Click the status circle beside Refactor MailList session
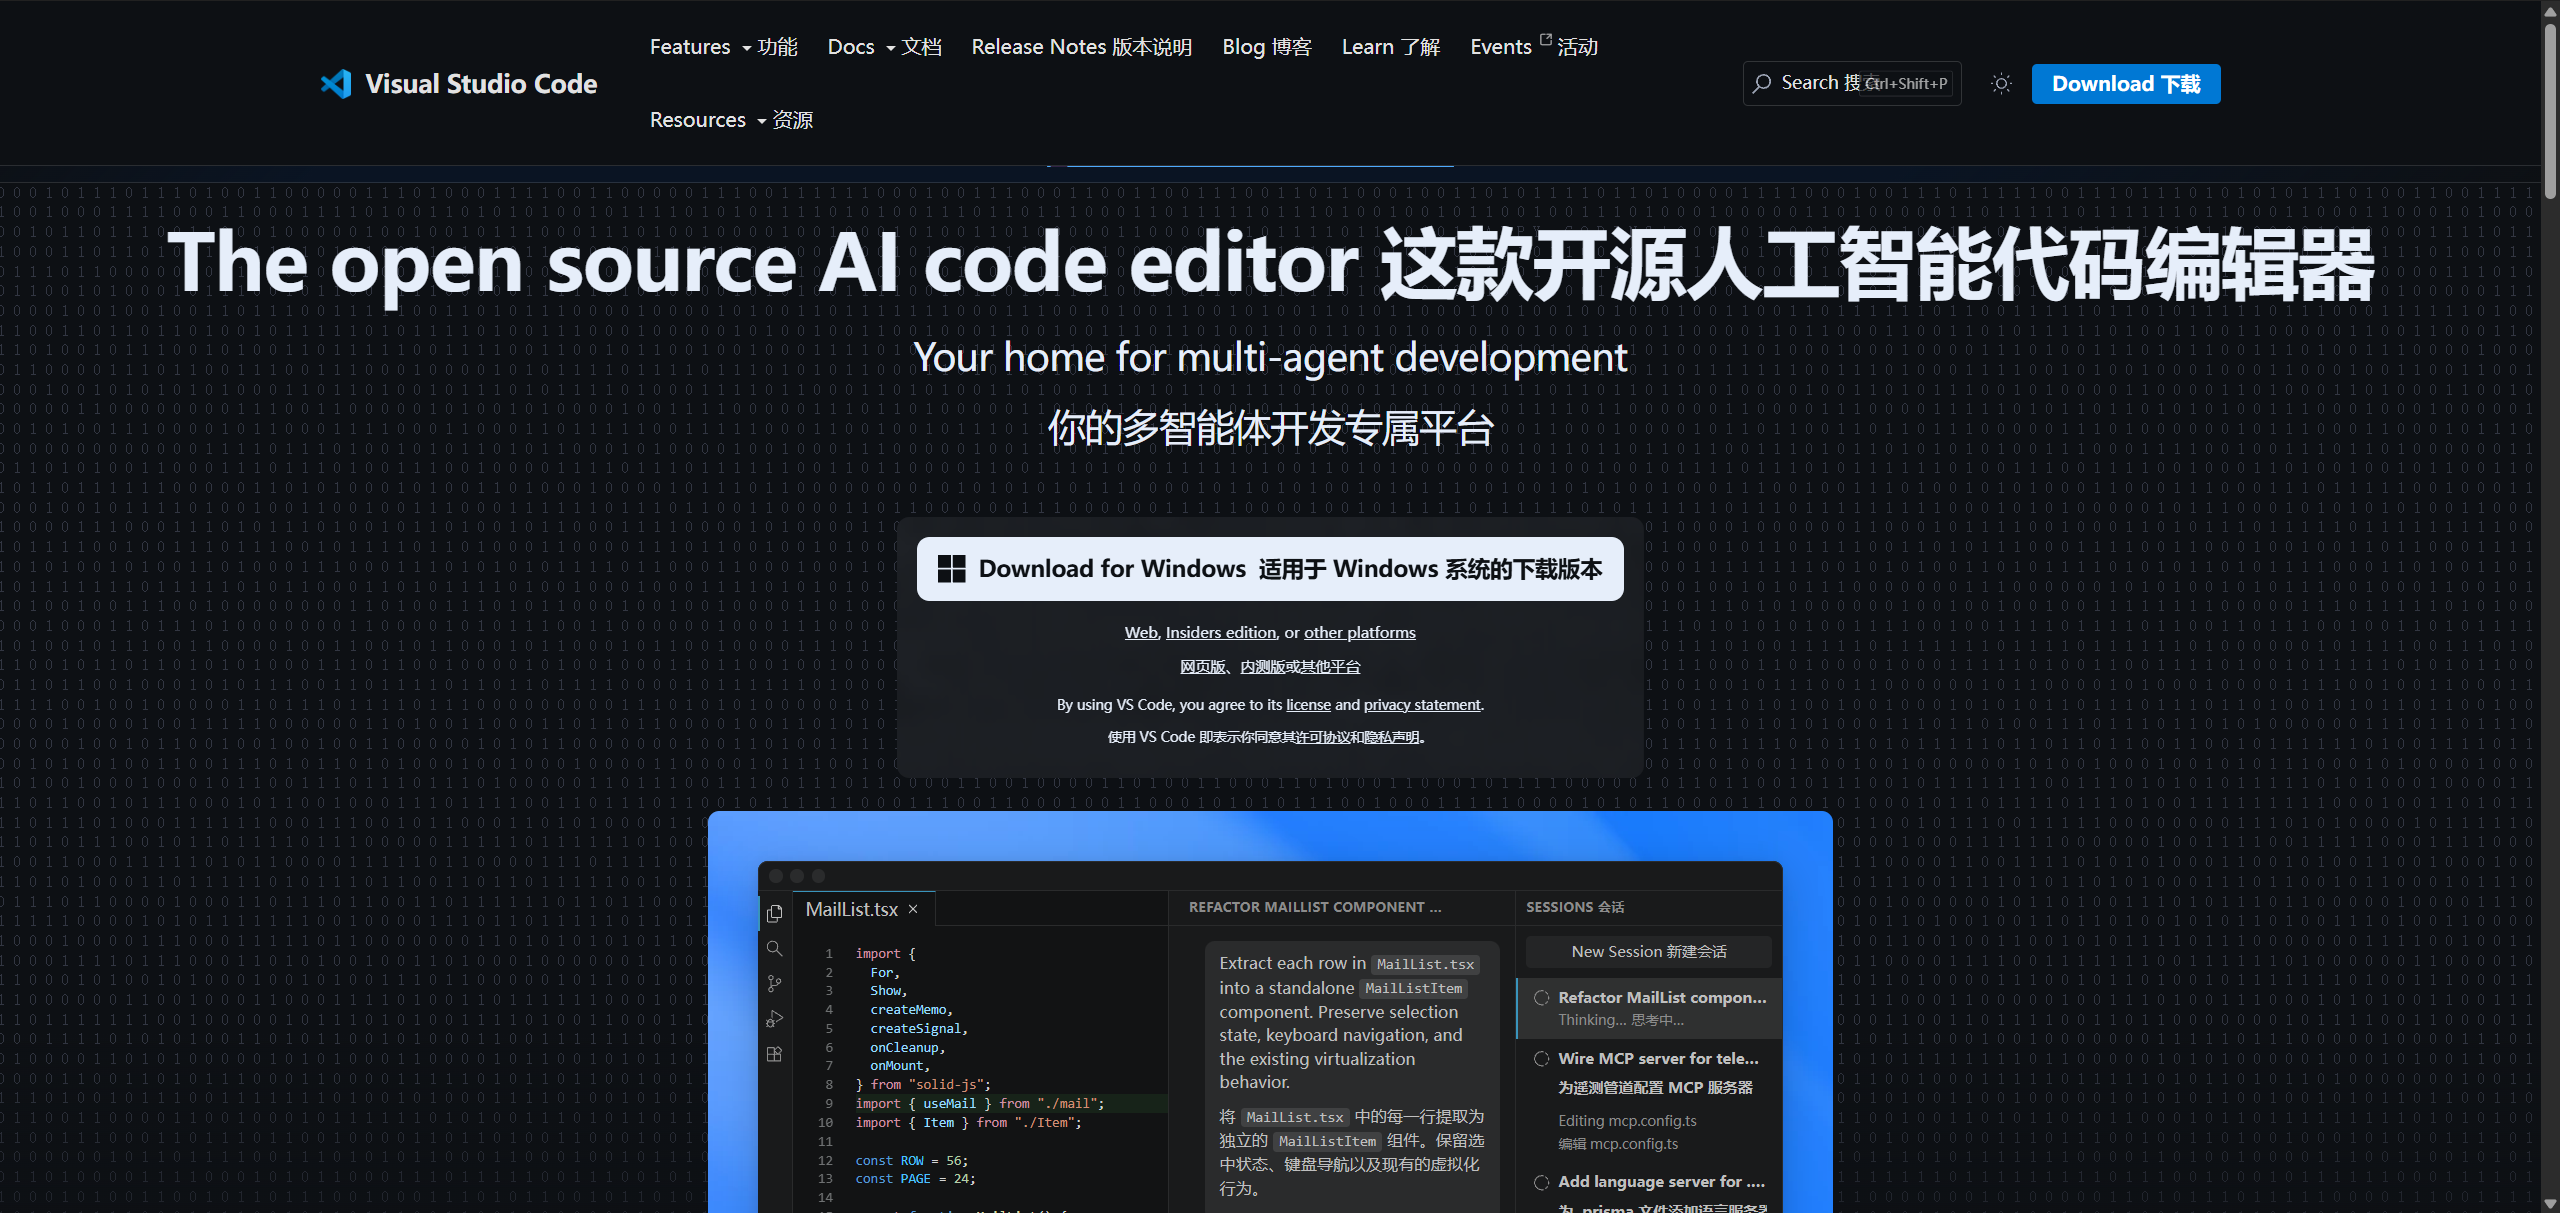The image size is (2560, 1213). (1542, 997)
